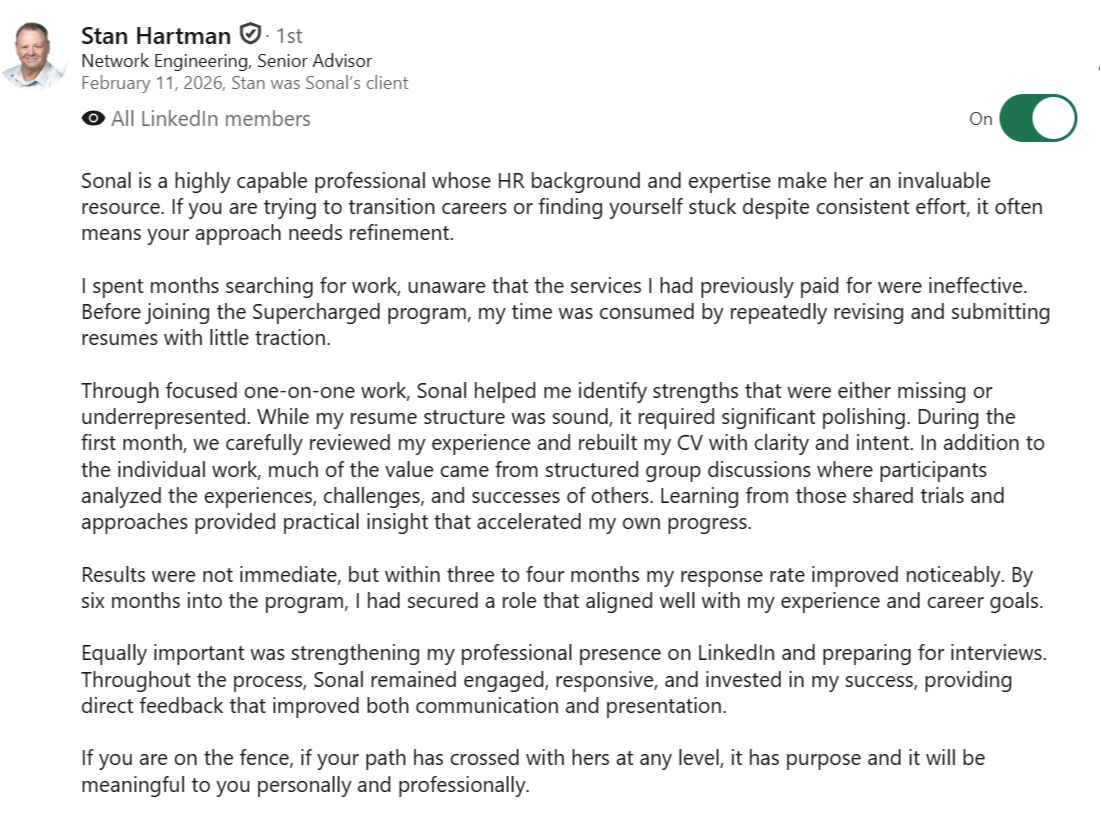Click the paragraph starting Equally important was strengthening
Viewport: 1101px width, 820px height.
[x=564, y=679]
